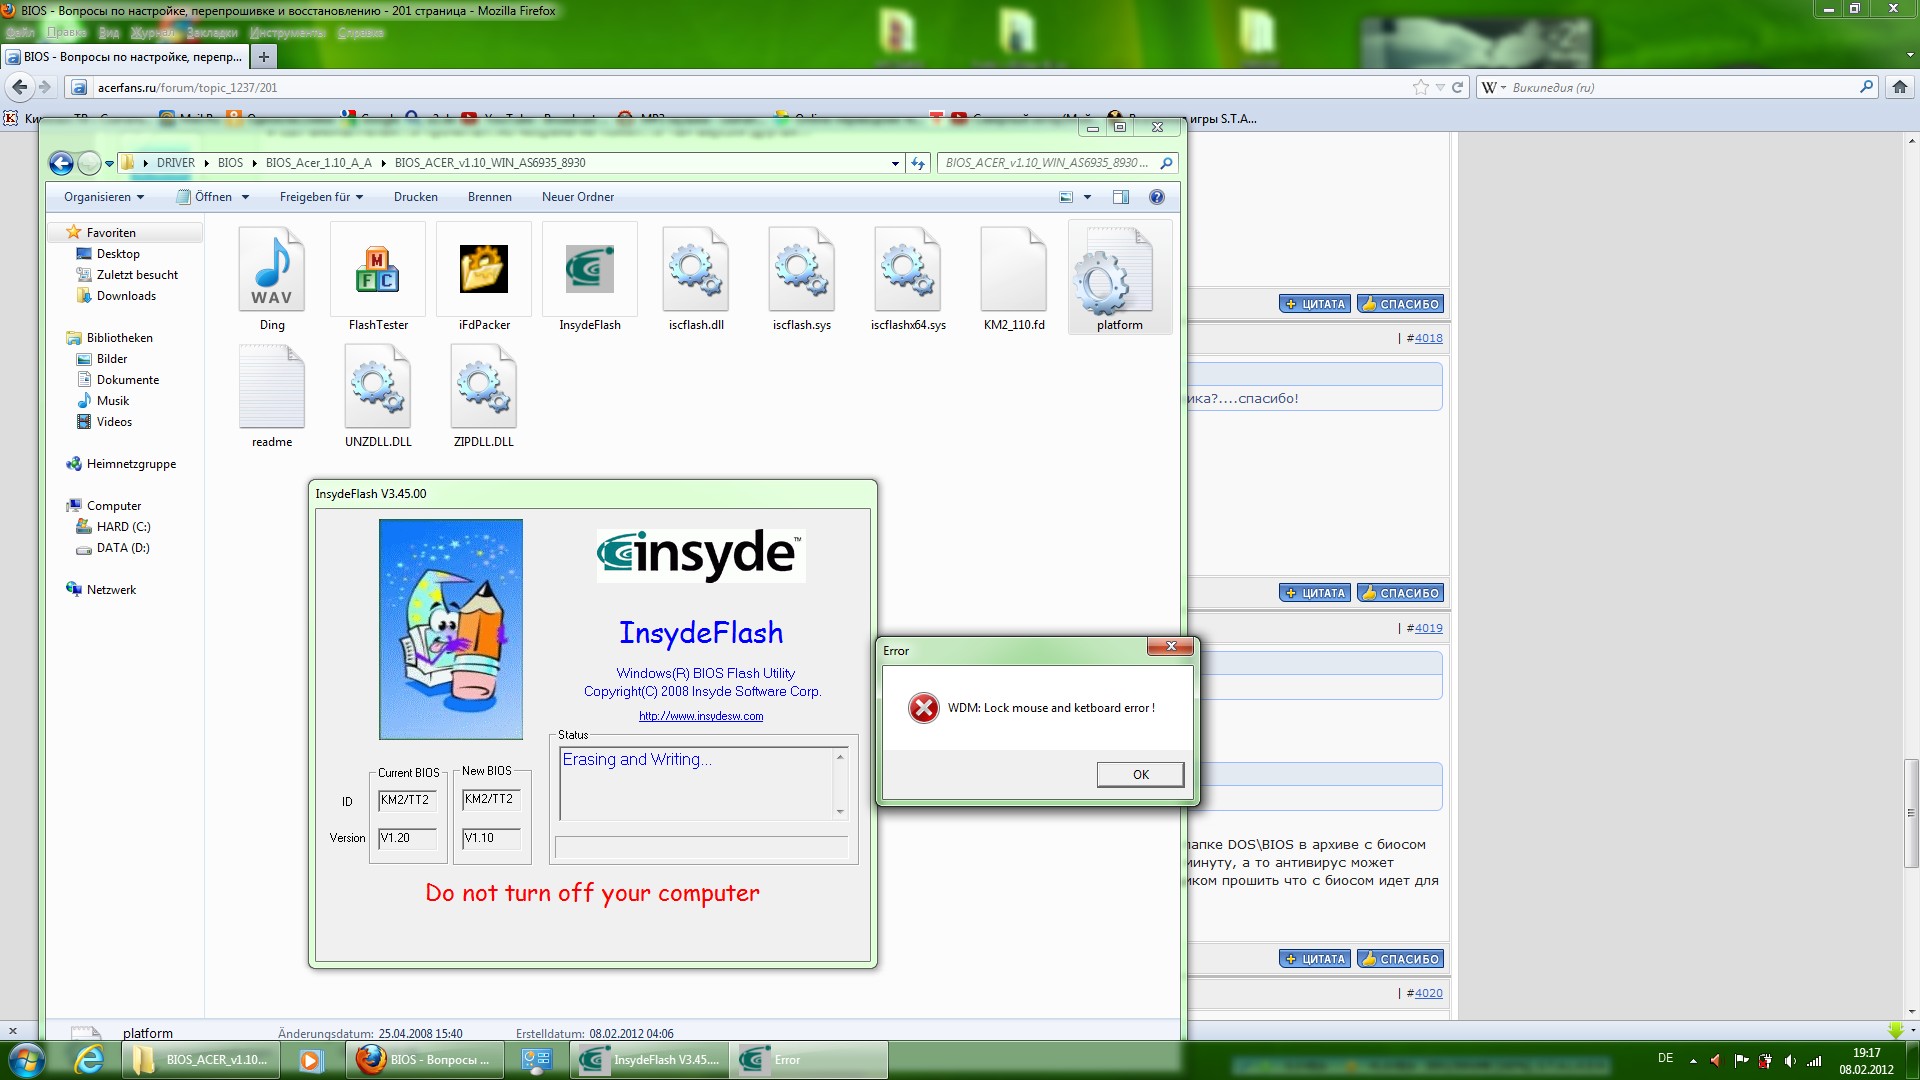This screenshot has width=1920, height=1080.
Task: Select the FlashTester application icon
Action: coord(378,270)
